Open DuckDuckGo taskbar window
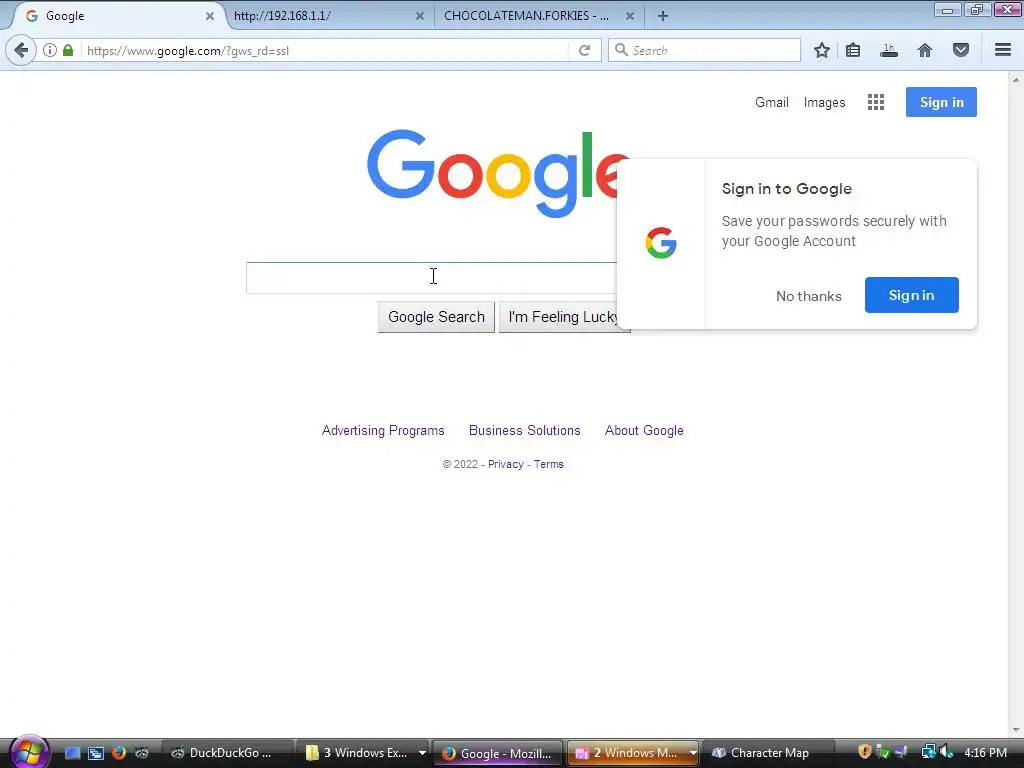Screen dimensions: 1024x768 [x=227, y=753]
